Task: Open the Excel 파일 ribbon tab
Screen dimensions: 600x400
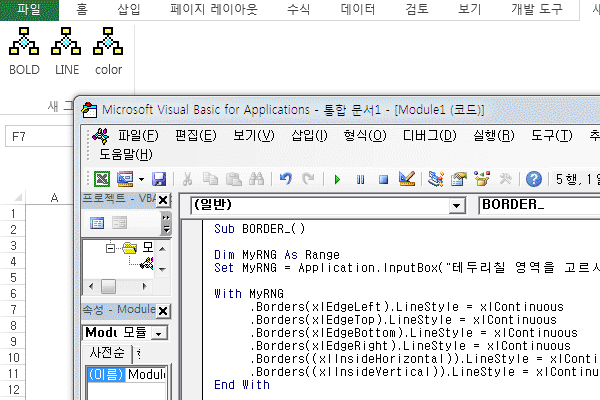Action: click(x=29, y=10)
